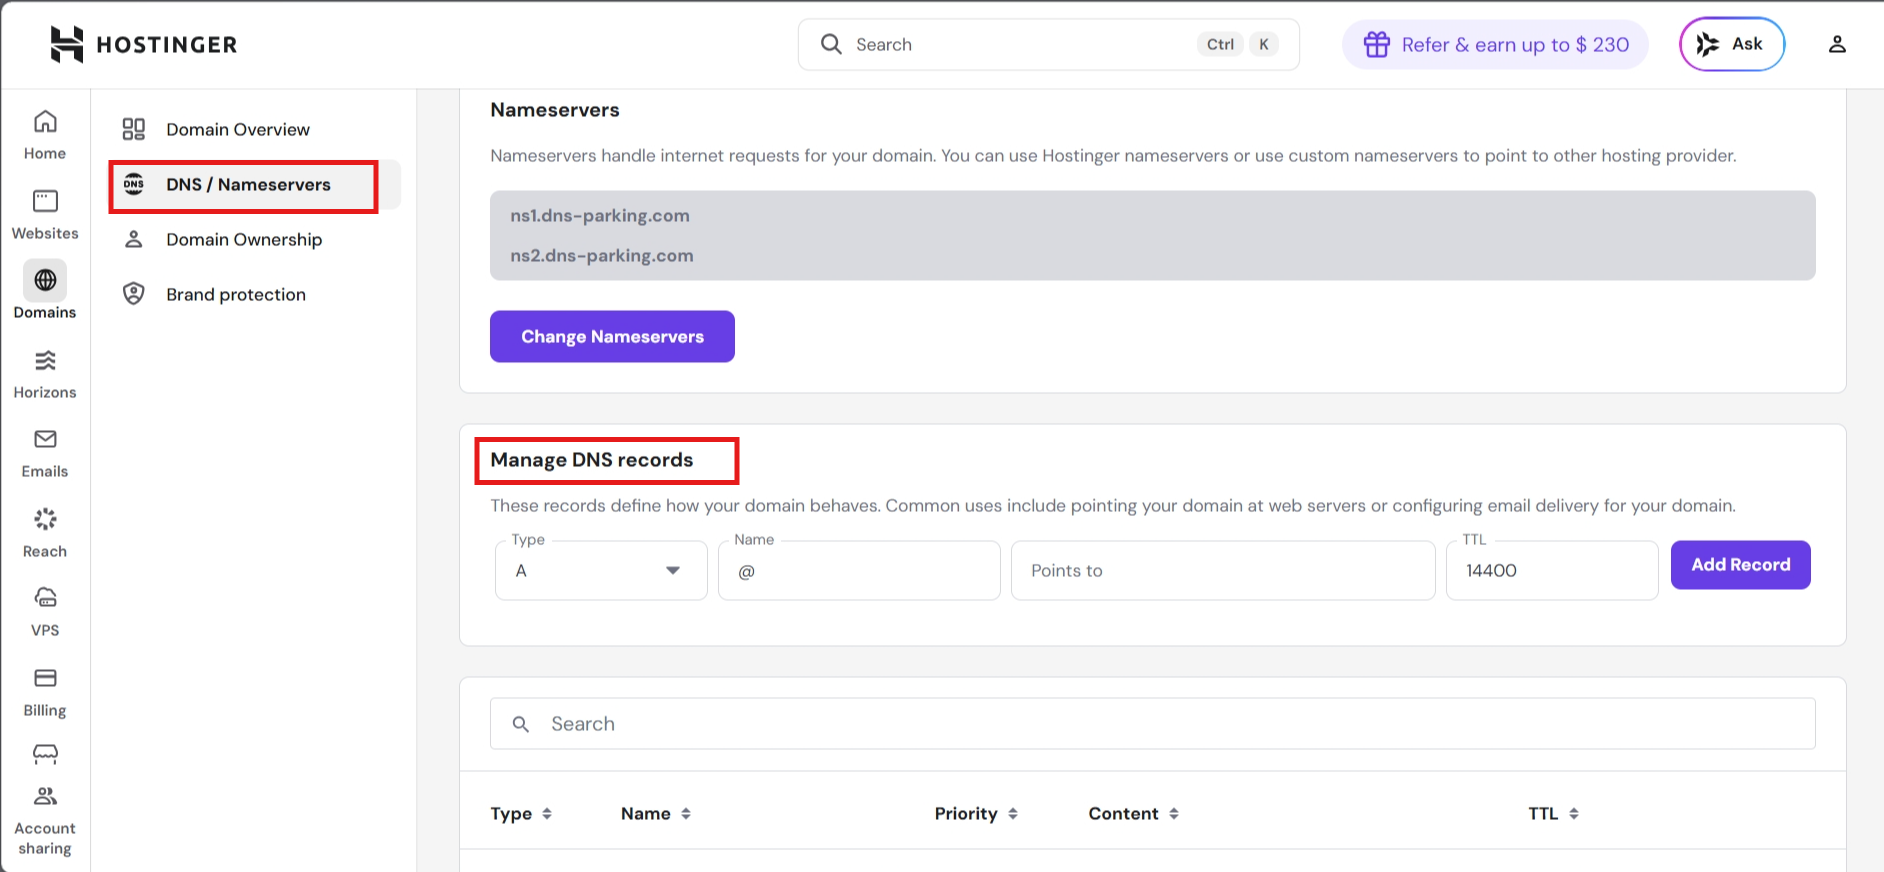1884x872 pixels.
Task: Click the Change Nameservers button
Action: pyautogui.click(x=612, y=336)
